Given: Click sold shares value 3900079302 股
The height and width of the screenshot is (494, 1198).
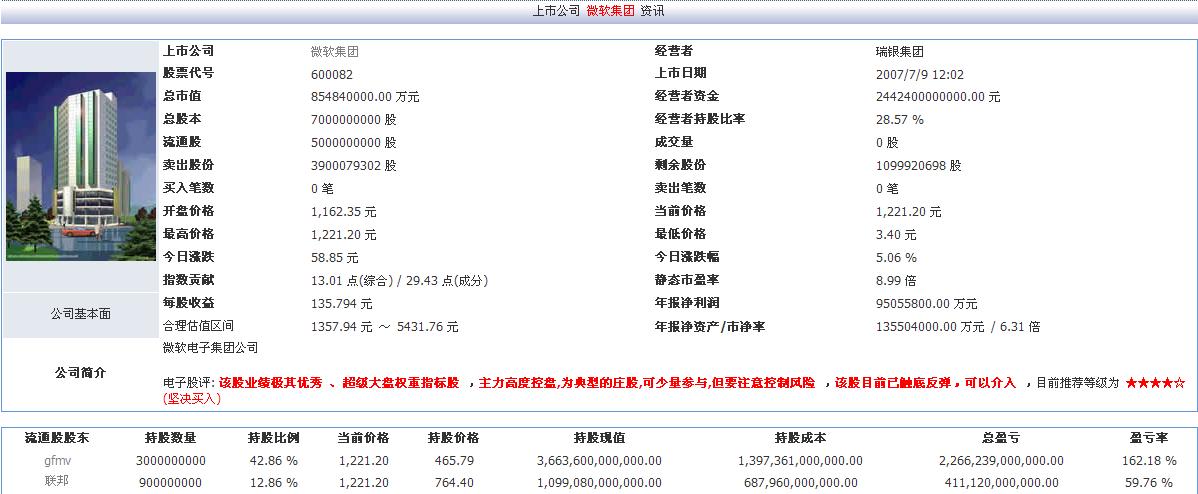Looking at the screenshot, I should pyautogui.click(x=354, y=166).
